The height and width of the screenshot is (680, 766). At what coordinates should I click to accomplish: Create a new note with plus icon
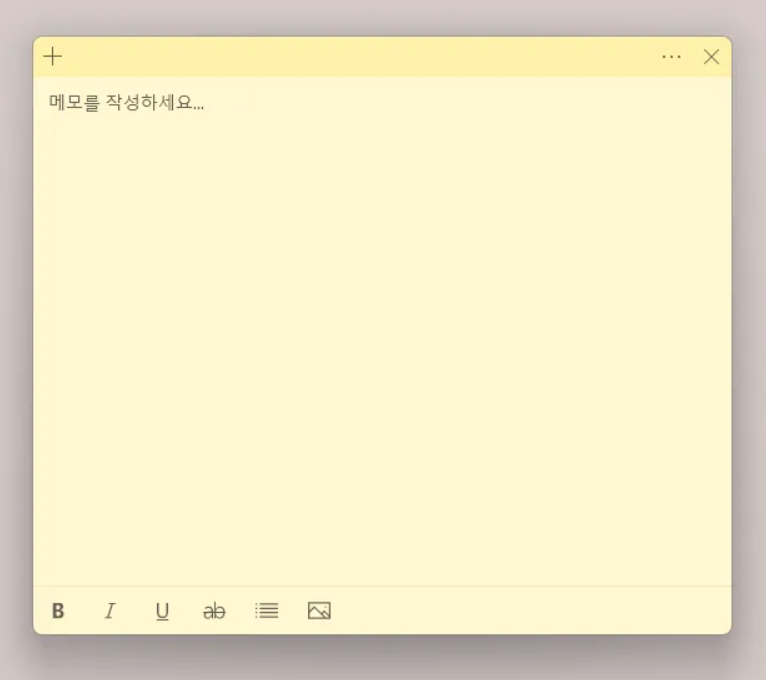[53, 56]
